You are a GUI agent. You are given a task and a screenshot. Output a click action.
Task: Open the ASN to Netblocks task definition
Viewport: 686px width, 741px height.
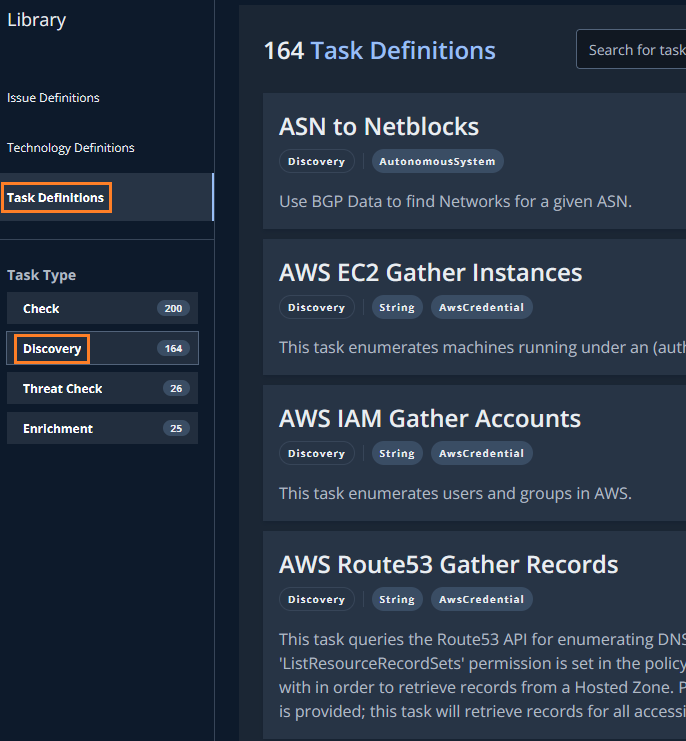[379, 127]
